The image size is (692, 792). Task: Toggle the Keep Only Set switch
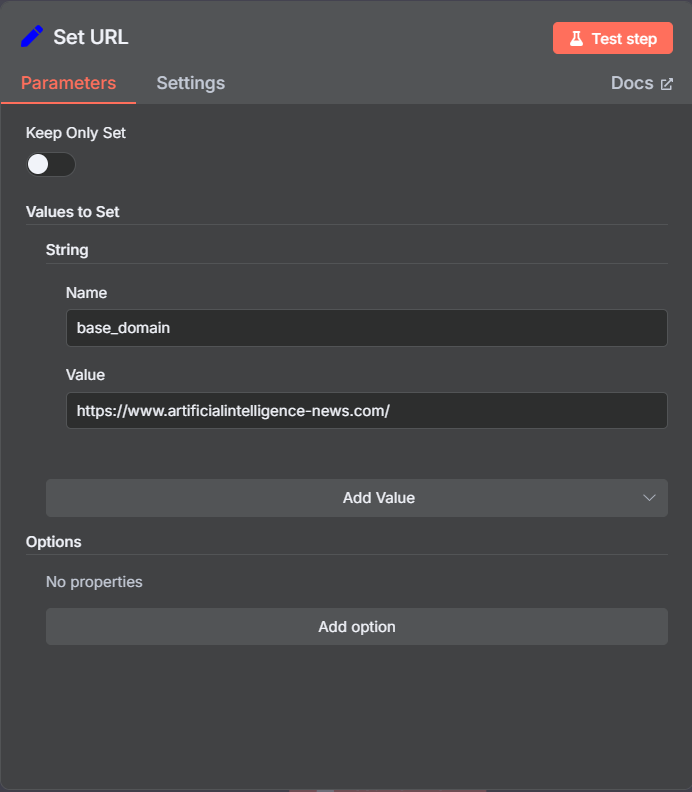pyautogui.click(x=51, y=164)
